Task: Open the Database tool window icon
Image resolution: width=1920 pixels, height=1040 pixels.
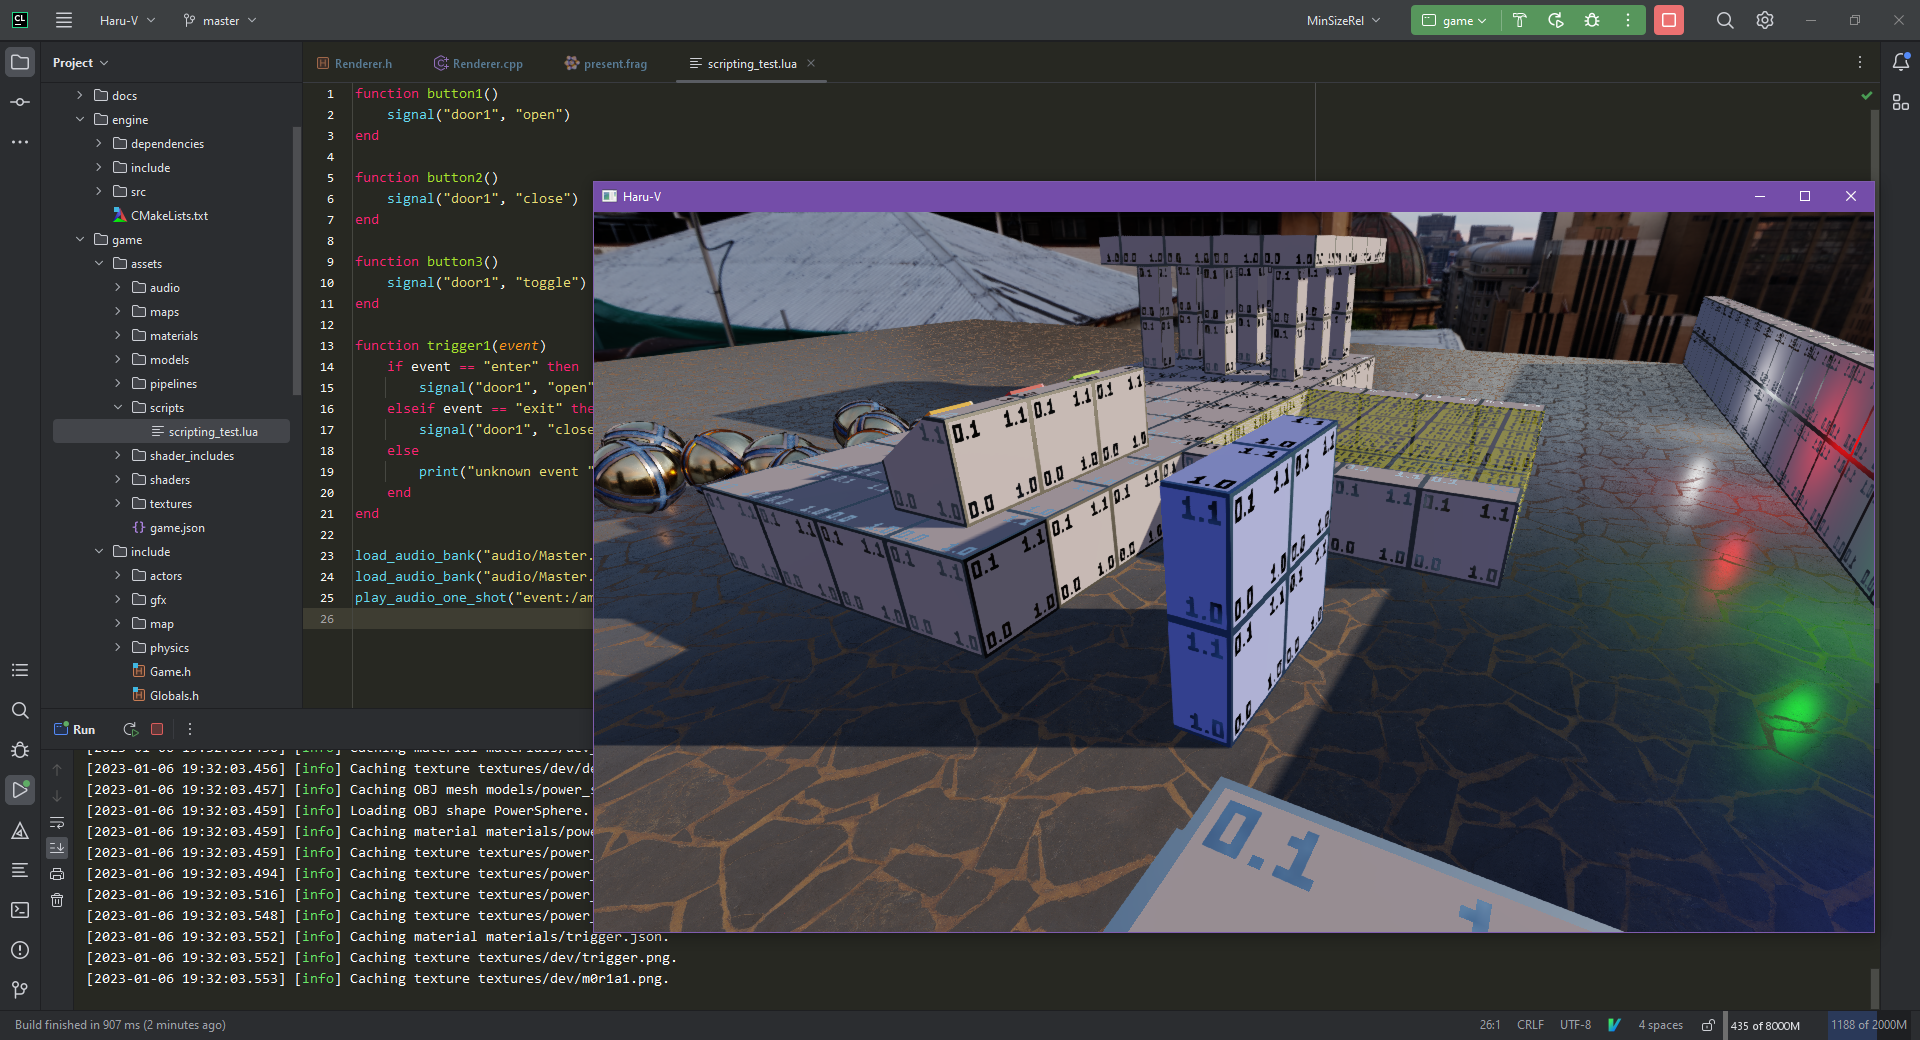Action: point(1901,102)
